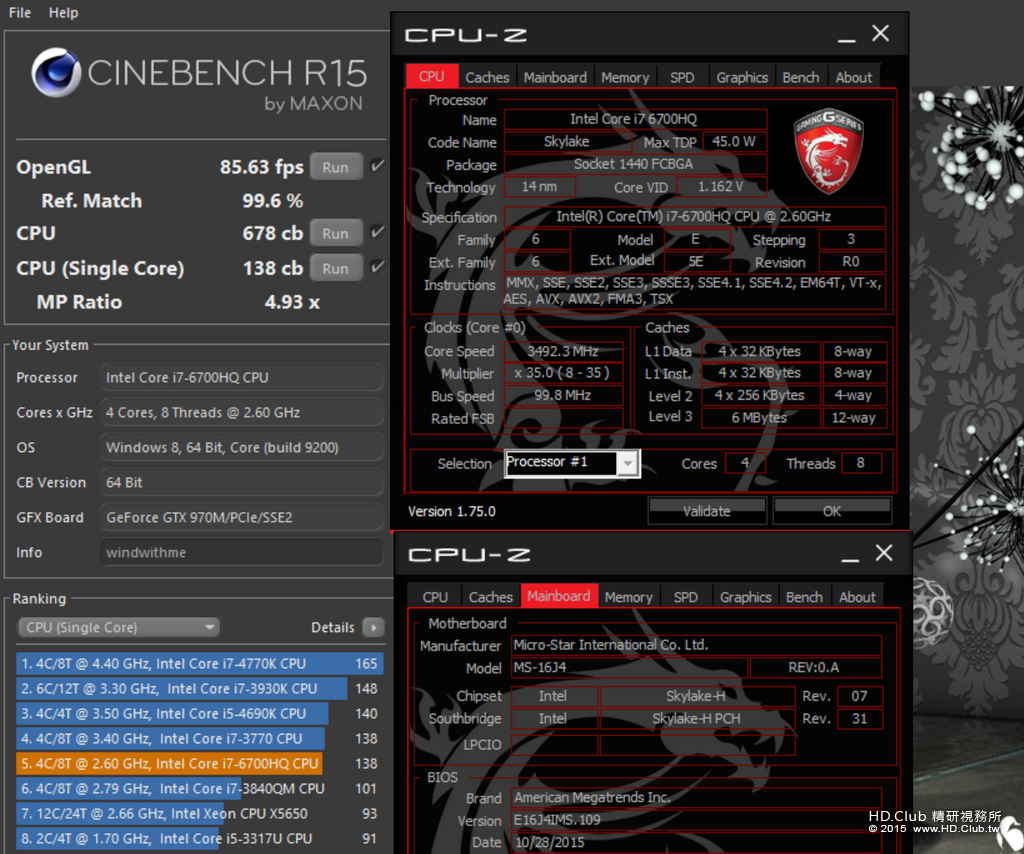
Task: Toggle the CPU (Single Core) test checkbox
Action: point(377,267)
